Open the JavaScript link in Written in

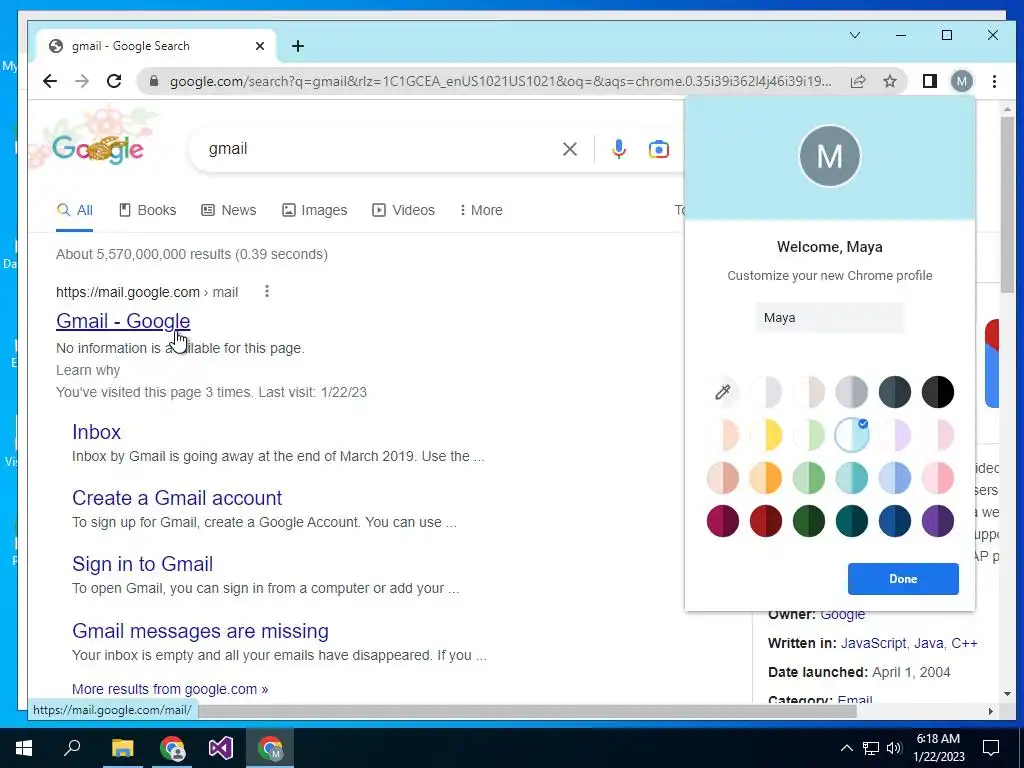[873, 643]
